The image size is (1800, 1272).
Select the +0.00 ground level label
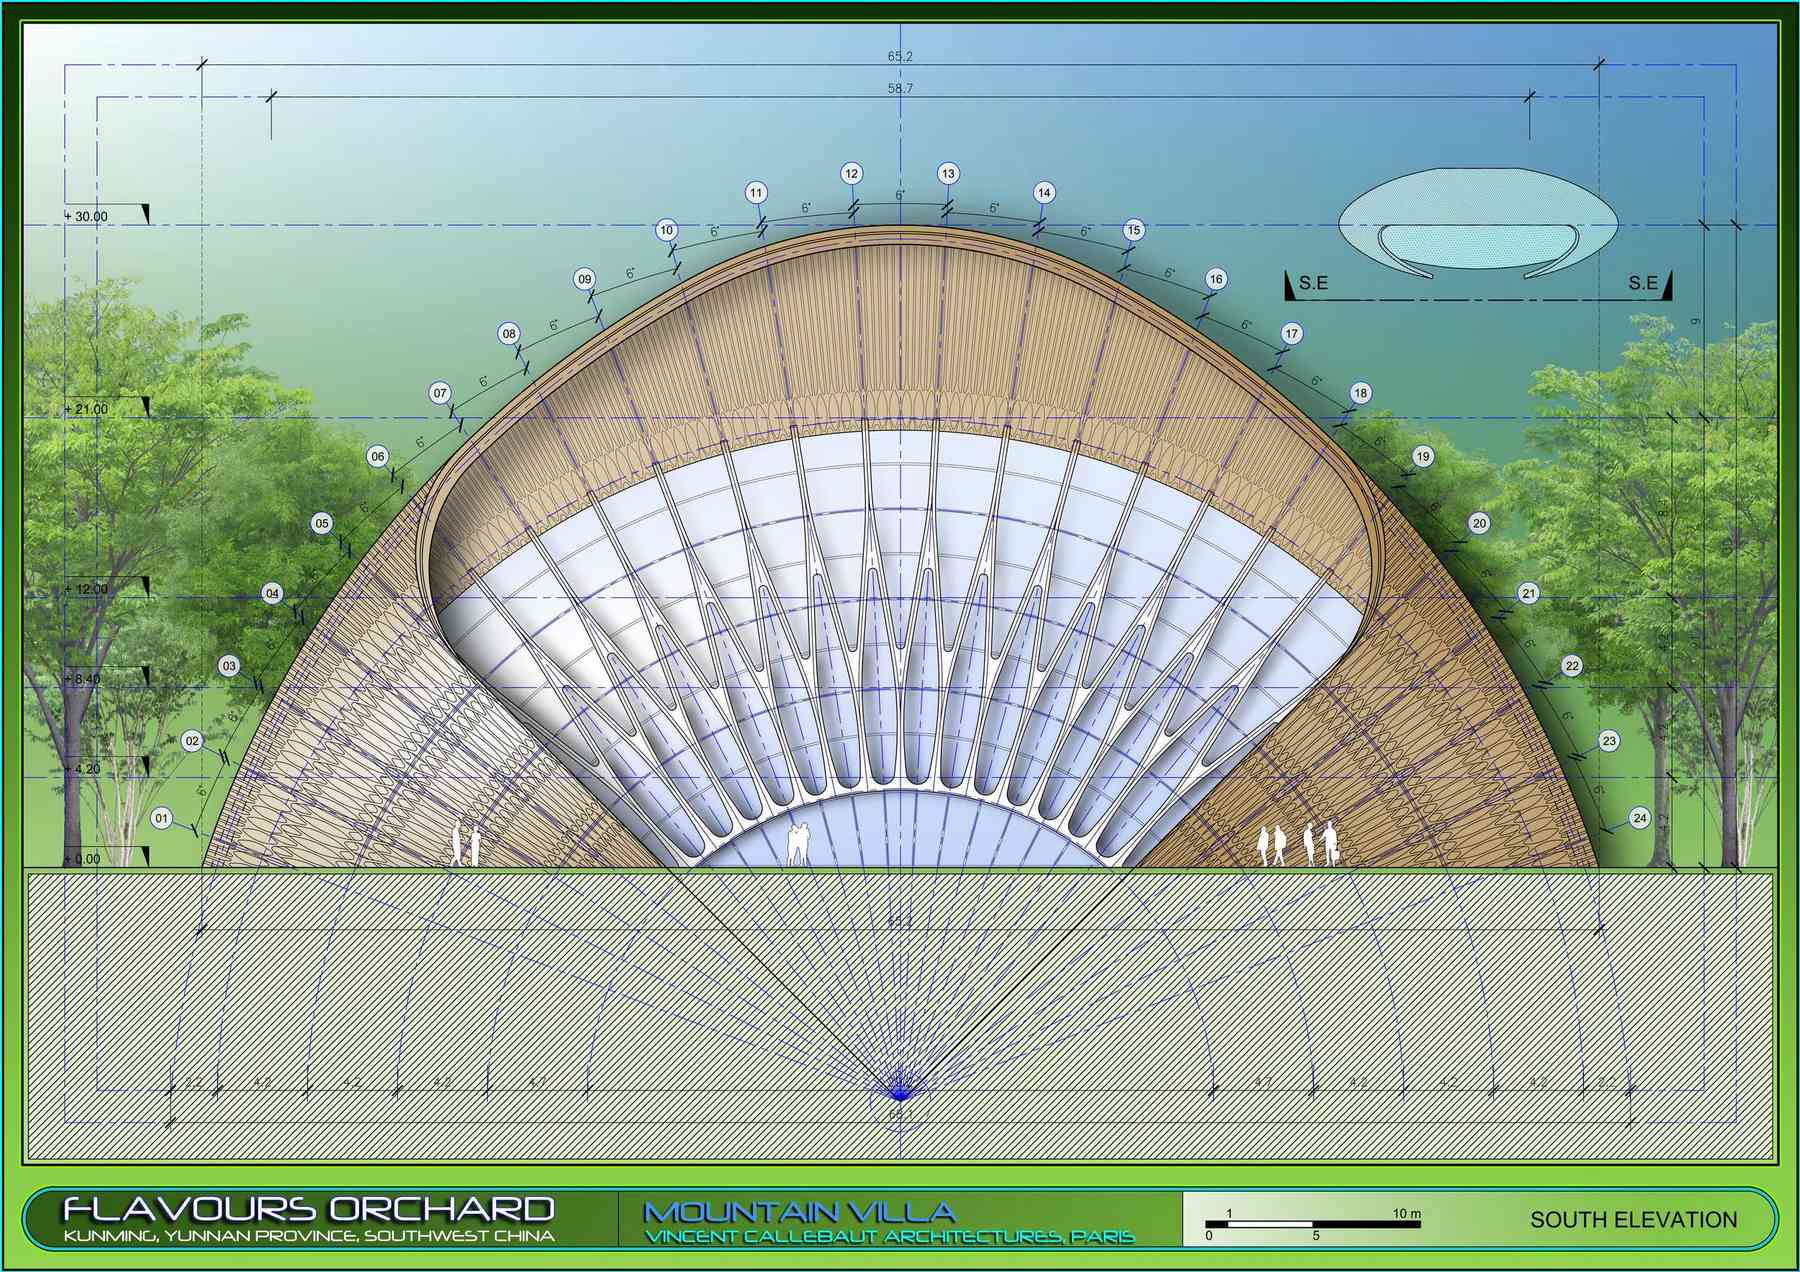(84, 858)
